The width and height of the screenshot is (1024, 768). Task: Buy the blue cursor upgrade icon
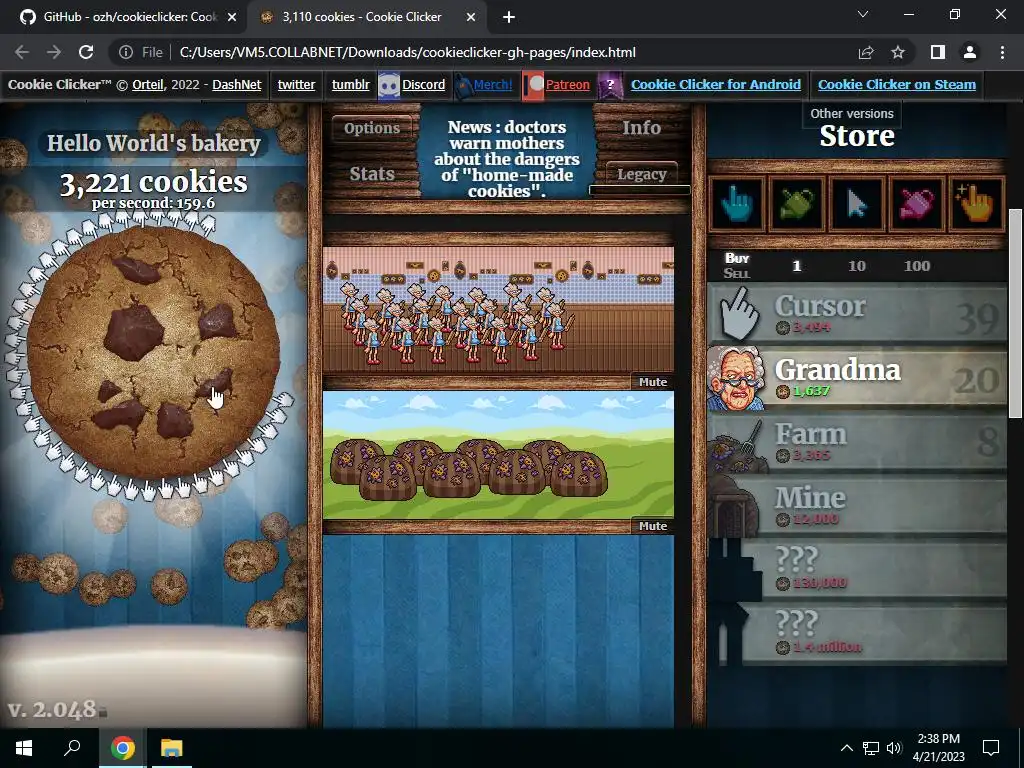(737, 204)
